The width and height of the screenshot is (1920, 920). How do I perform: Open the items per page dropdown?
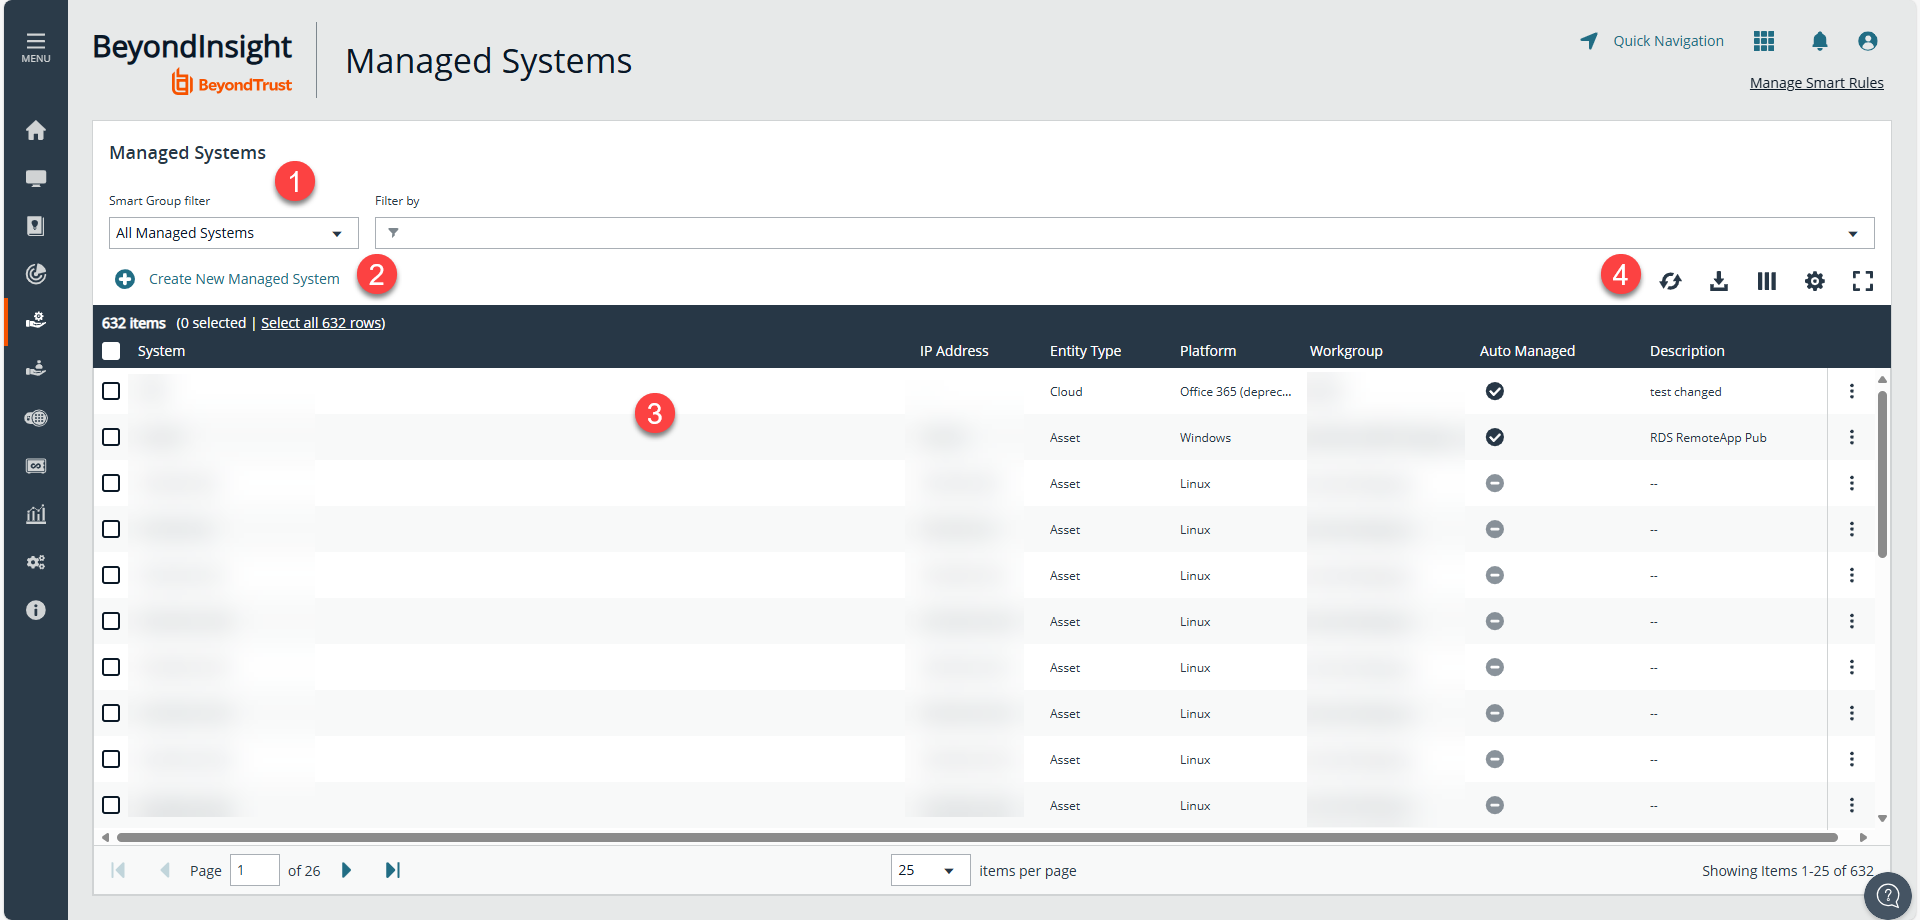point(930,870)
